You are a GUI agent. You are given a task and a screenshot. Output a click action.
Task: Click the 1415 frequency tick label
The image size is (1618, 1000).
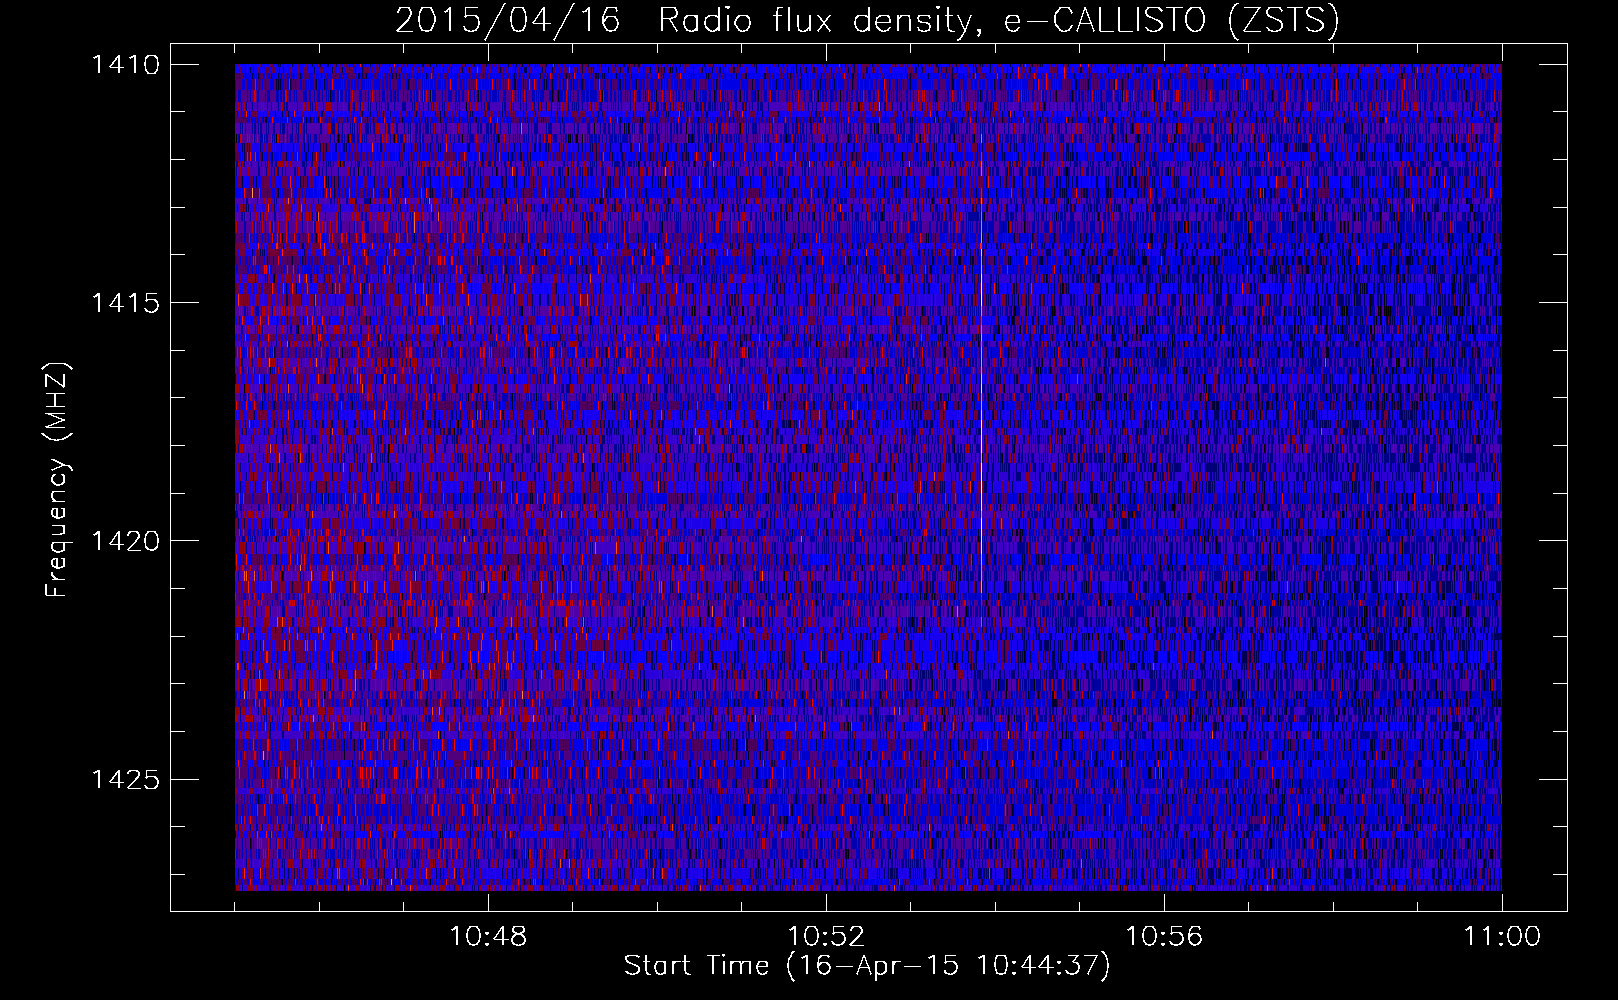click(x=126, y=303)
